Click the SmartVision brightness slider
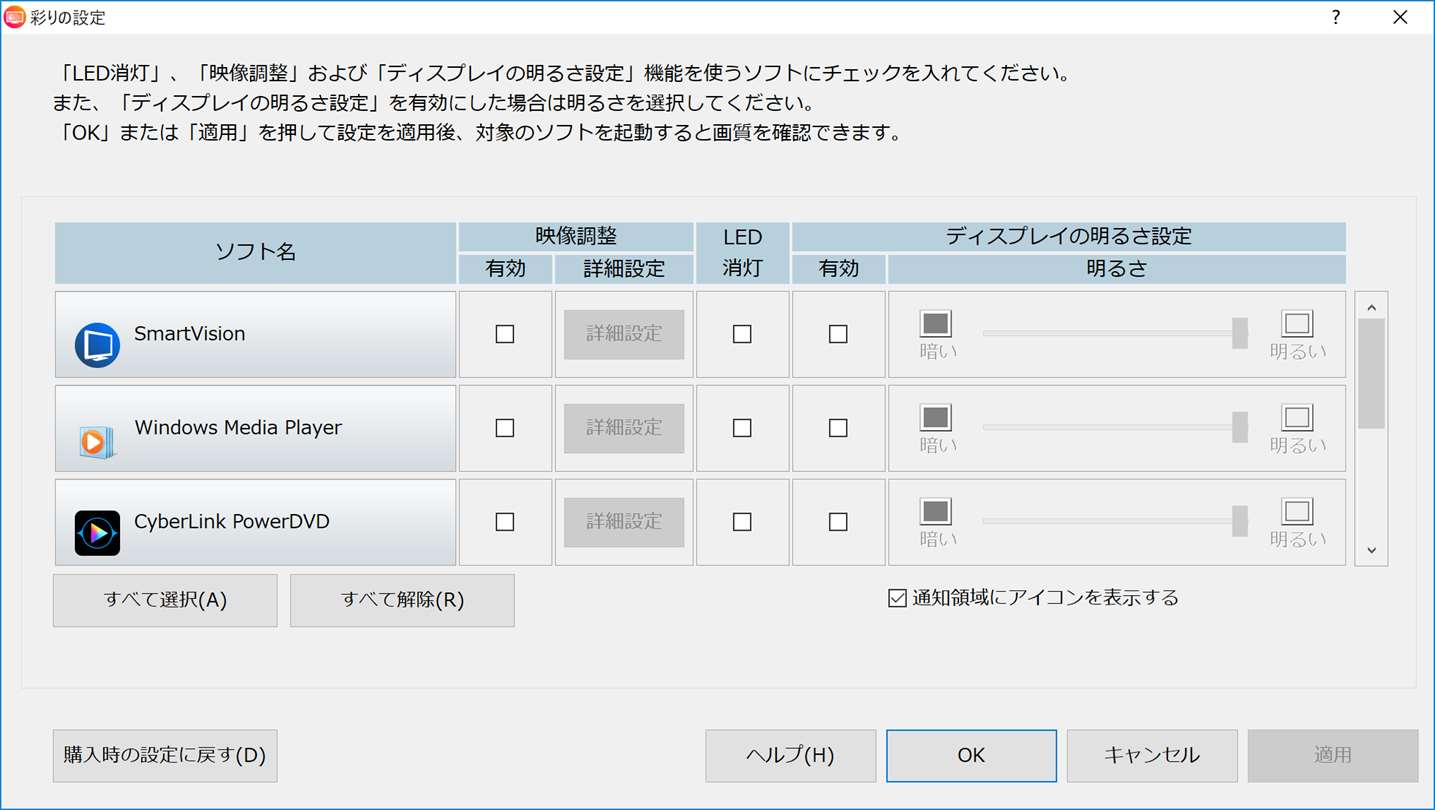 pyautogui.click(x=1112, y=334)
